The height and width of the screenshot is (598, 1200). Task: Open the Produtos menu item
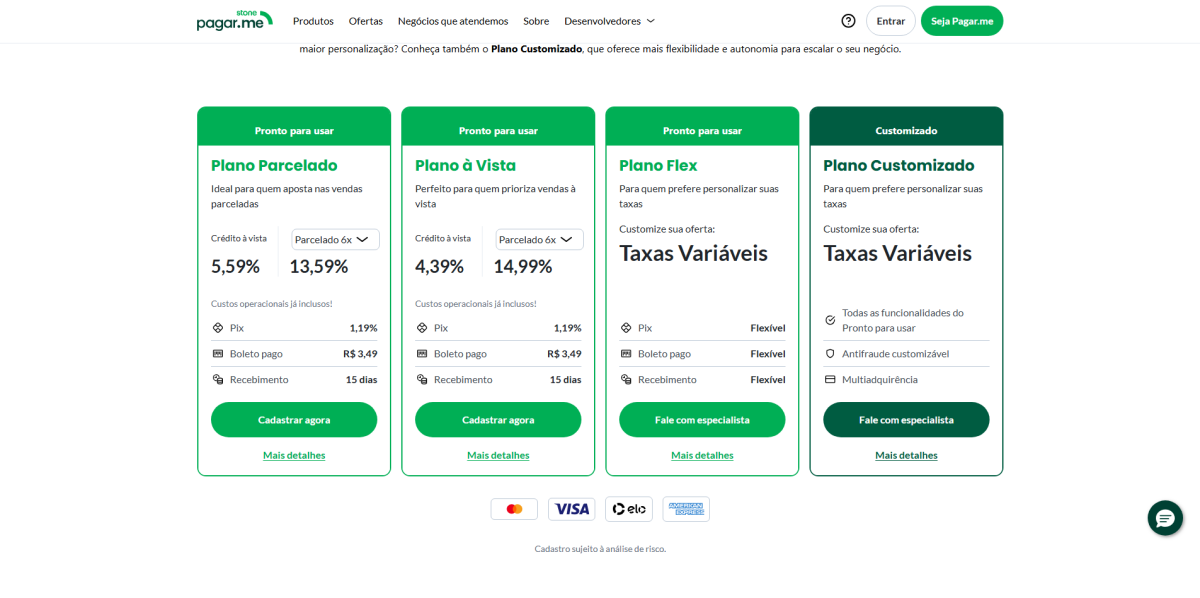coord(313,21)
